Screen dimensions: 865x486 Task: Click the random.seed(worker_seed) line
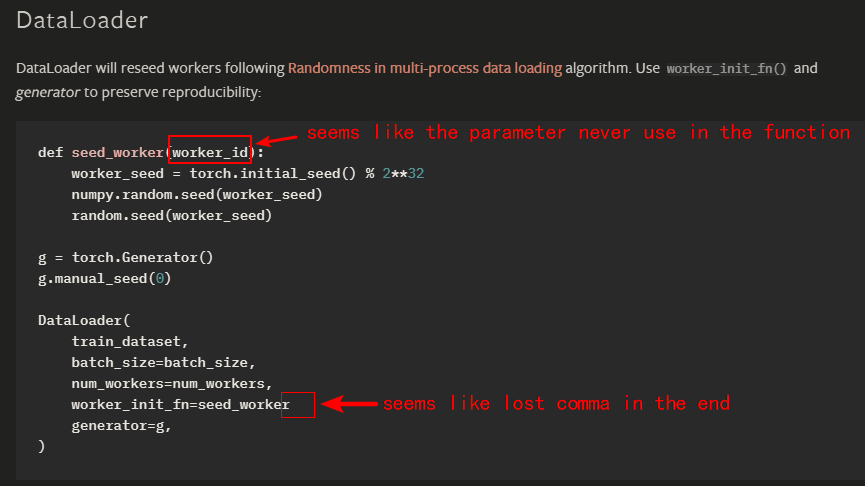[172, 216]
